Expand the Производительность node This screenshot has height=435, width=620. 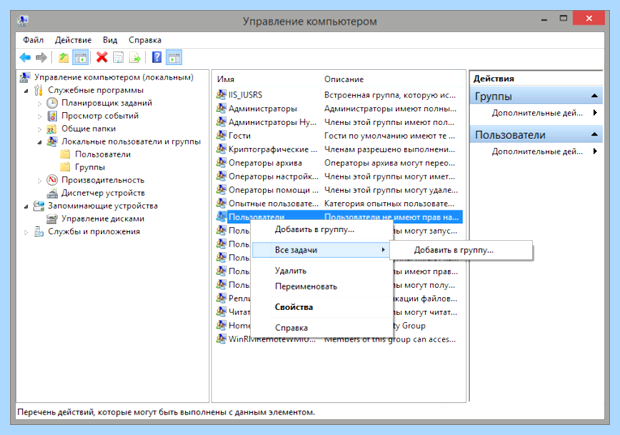(40, 181)
